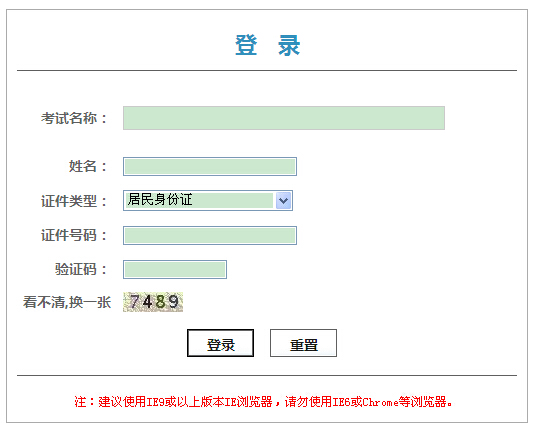The height and width of the screenshot is (429, 533).
Task: Expand the dropdown arrow beside 居民身份证
Action: point(283,201)
